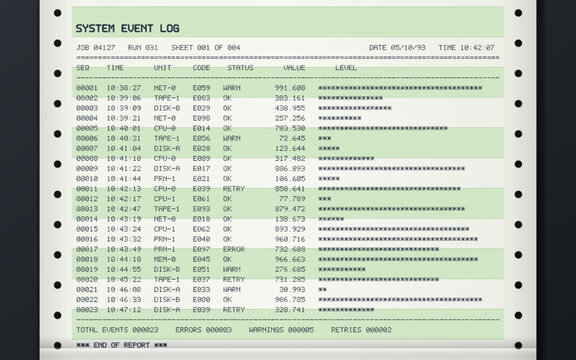Click value '30.993'
Image resolution: width=576 pixels, height=360 pixels.
(x=292, y=289)
